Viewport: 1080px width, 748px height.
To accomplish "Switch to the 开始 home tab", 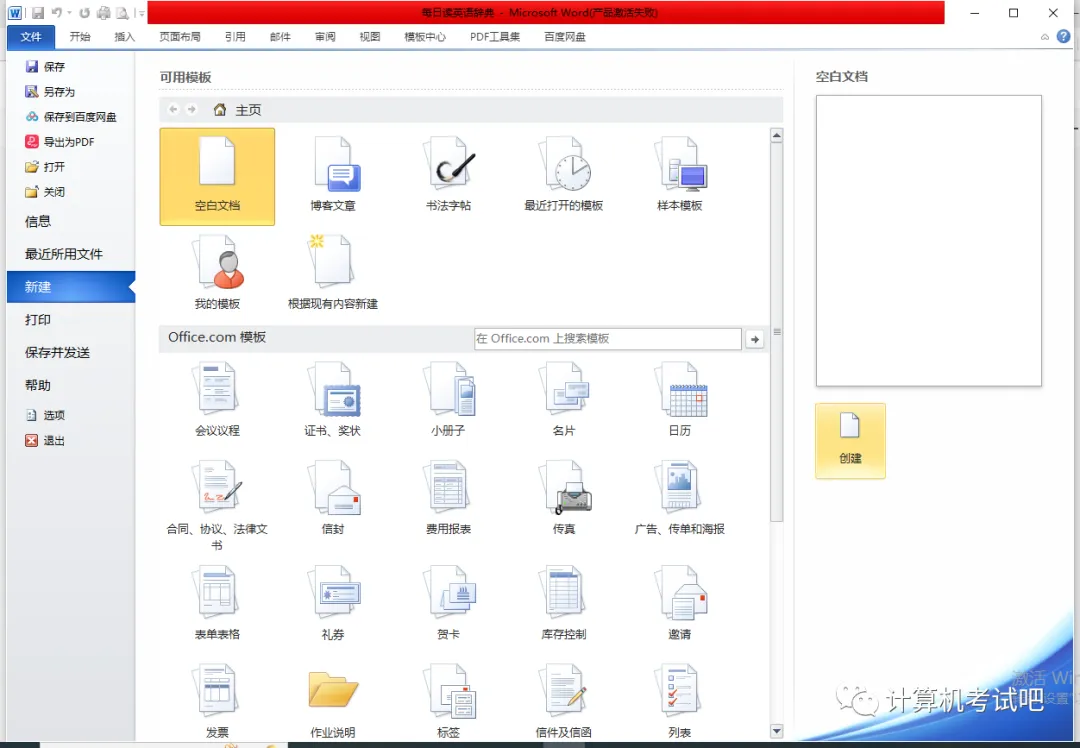I will 80,37.
